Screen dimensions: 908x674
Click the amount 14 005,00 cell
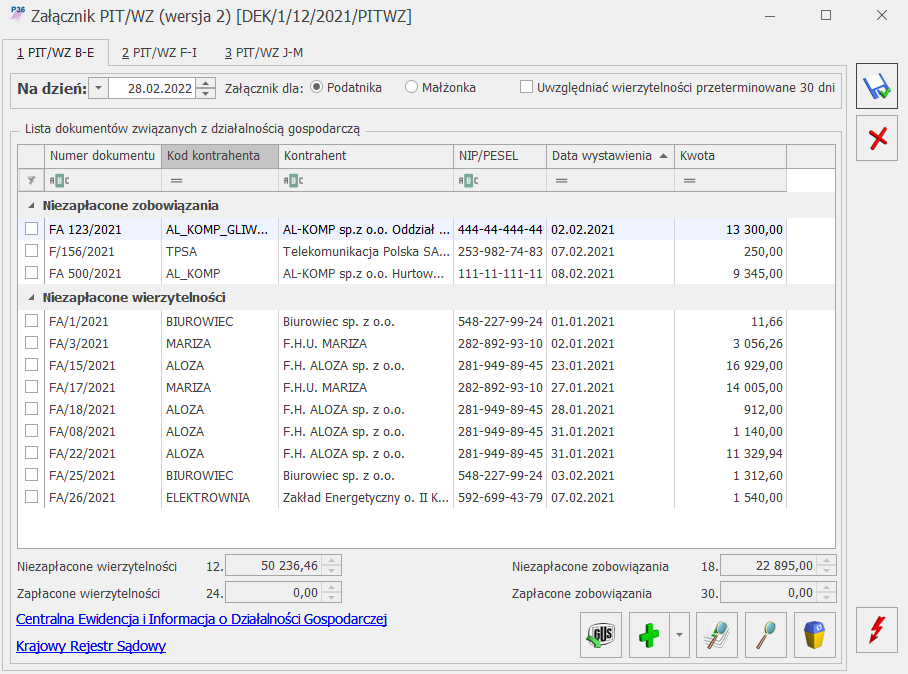[730, 387]
